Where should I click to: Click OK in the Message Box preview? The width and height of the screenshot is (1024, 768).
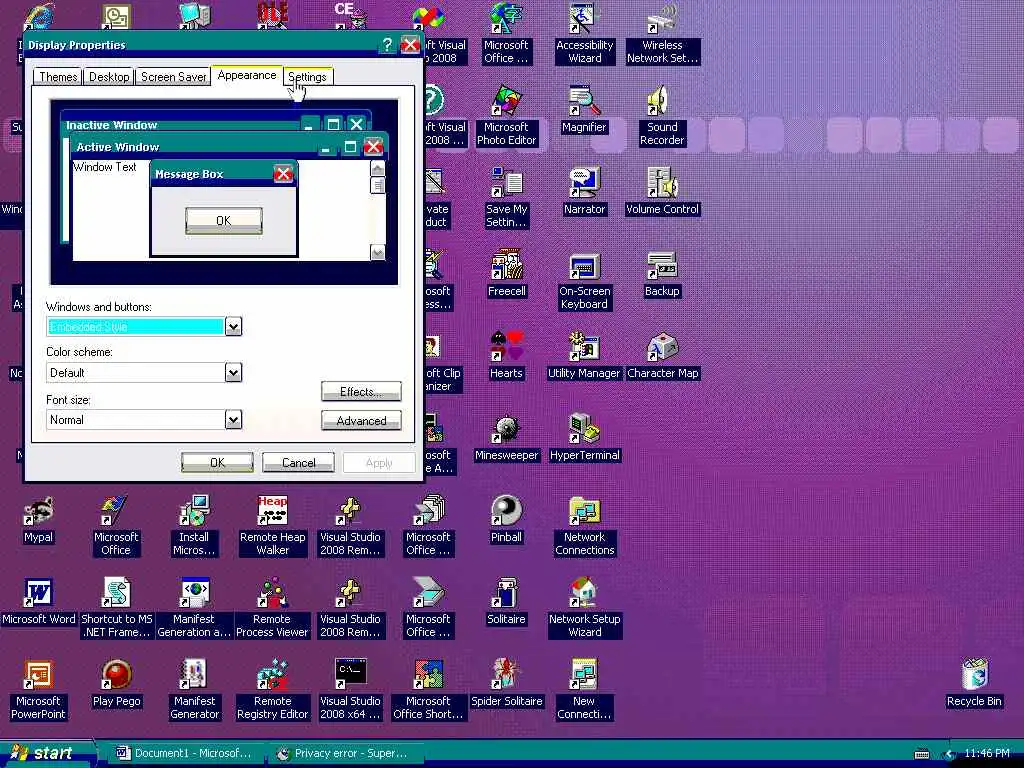click(224, 221)
